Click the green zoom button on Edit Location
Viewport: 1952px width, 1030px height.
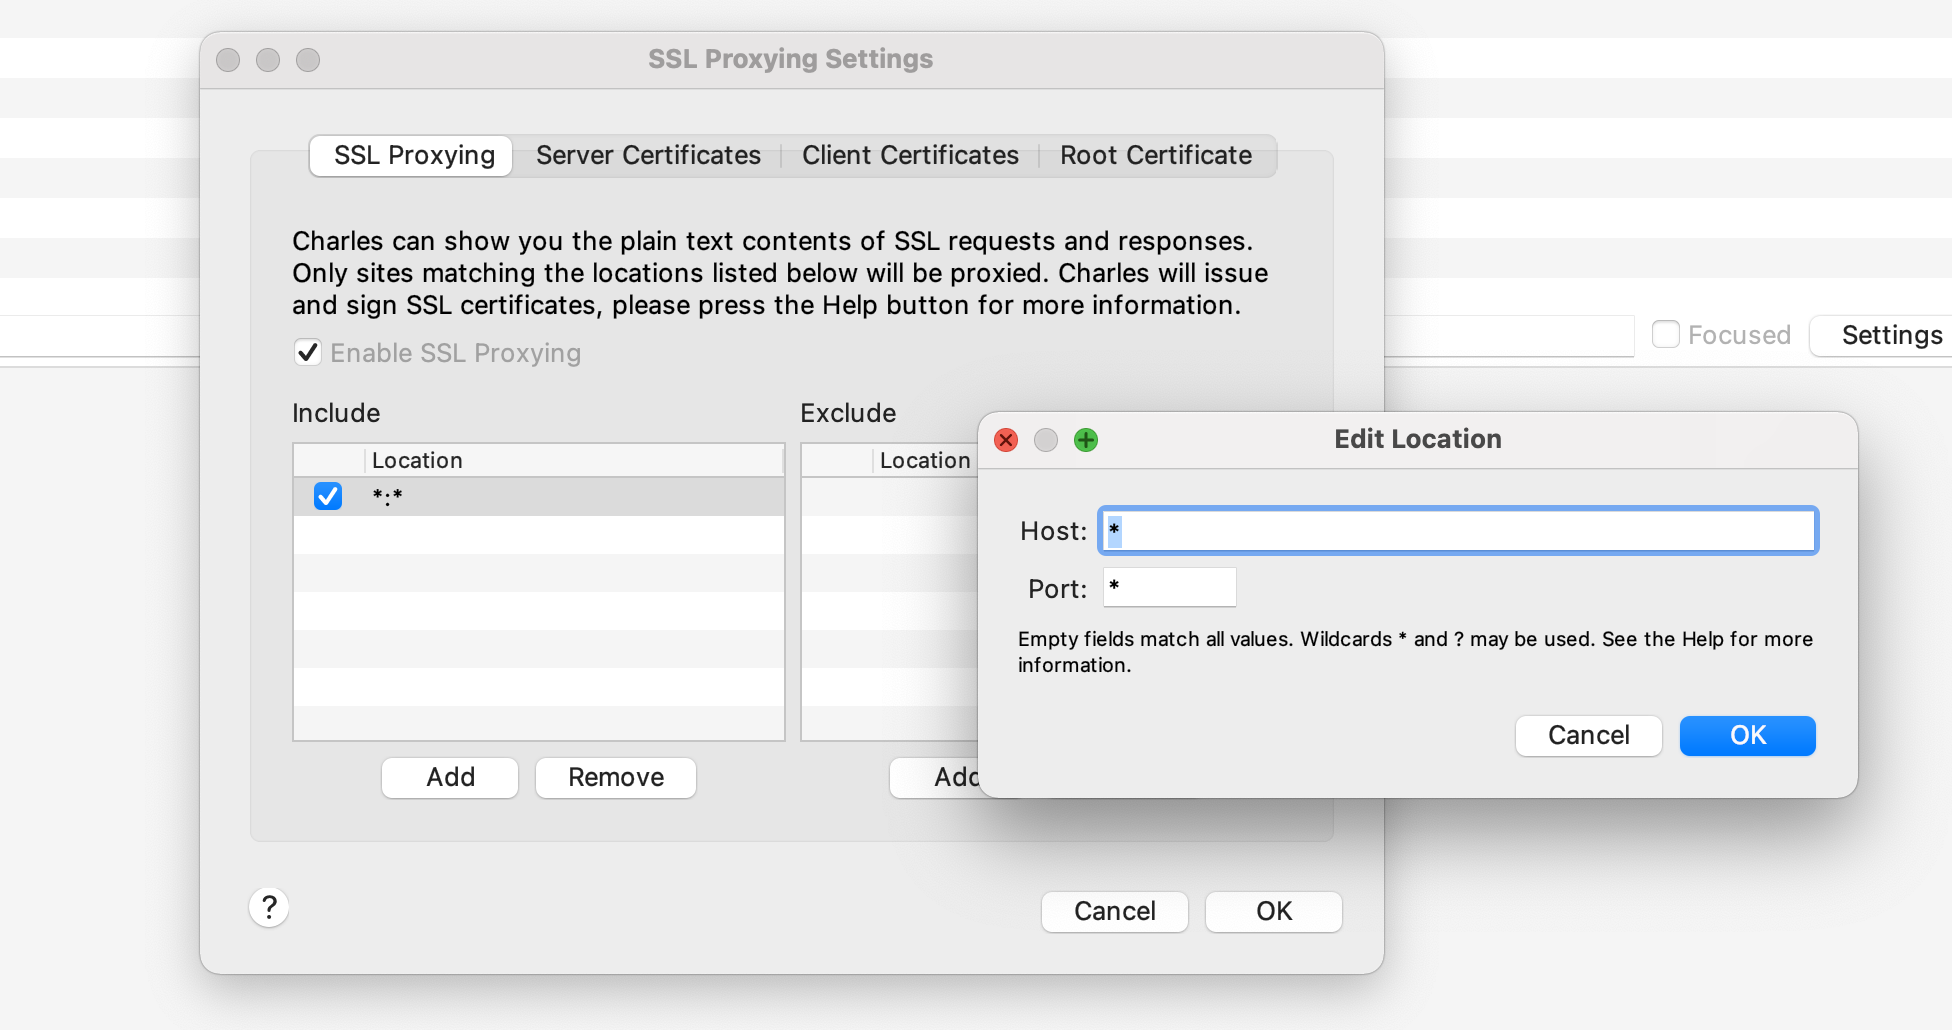tap(1086, 440)
